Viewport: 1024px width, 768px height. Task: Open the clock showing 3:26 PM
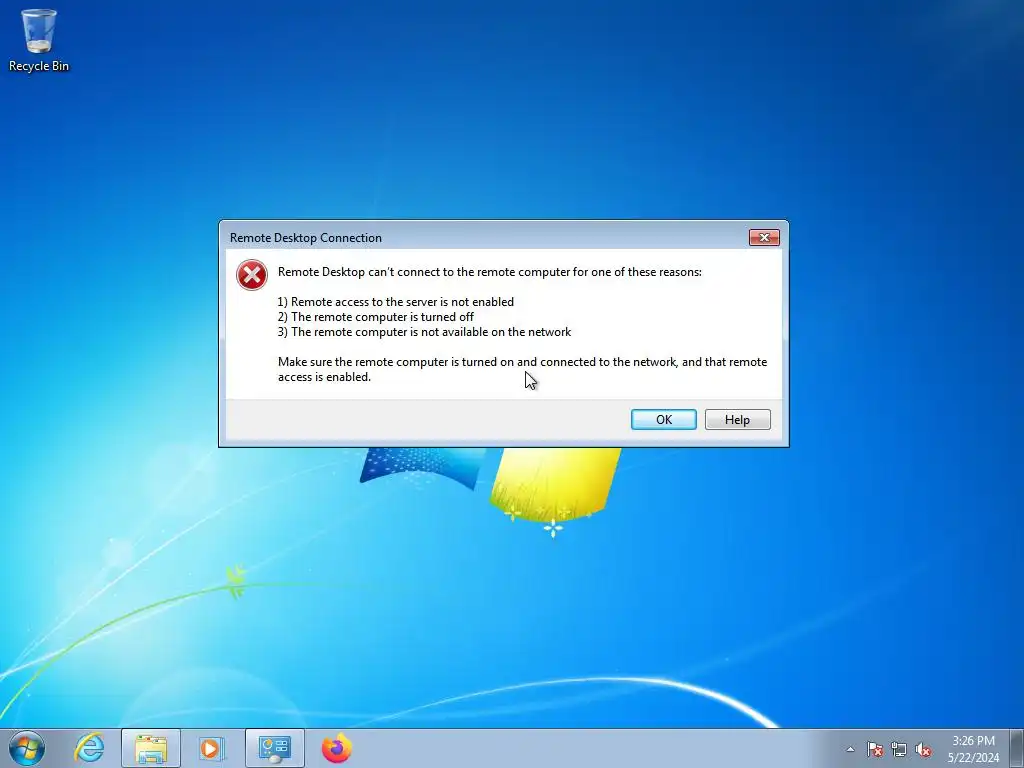click(973, 749)
